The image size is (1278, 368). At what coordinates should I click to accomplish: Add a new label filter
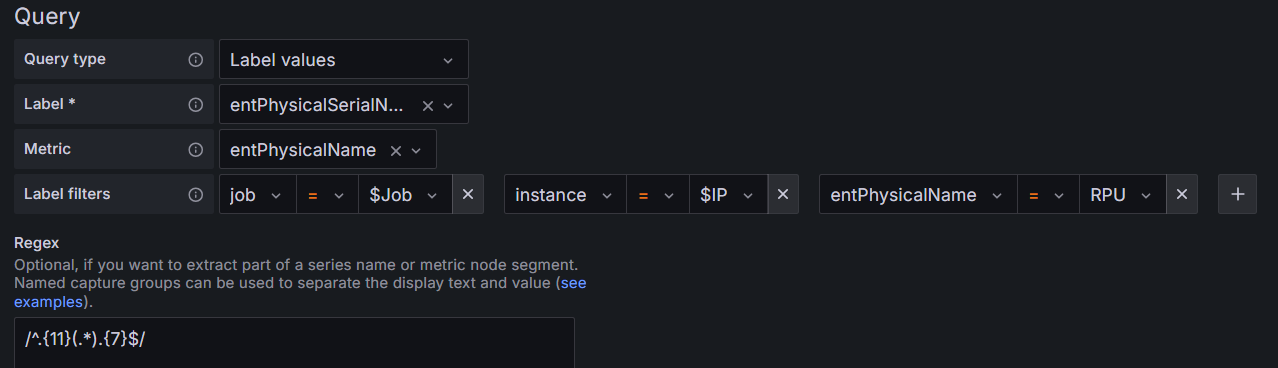point(1237,195)
